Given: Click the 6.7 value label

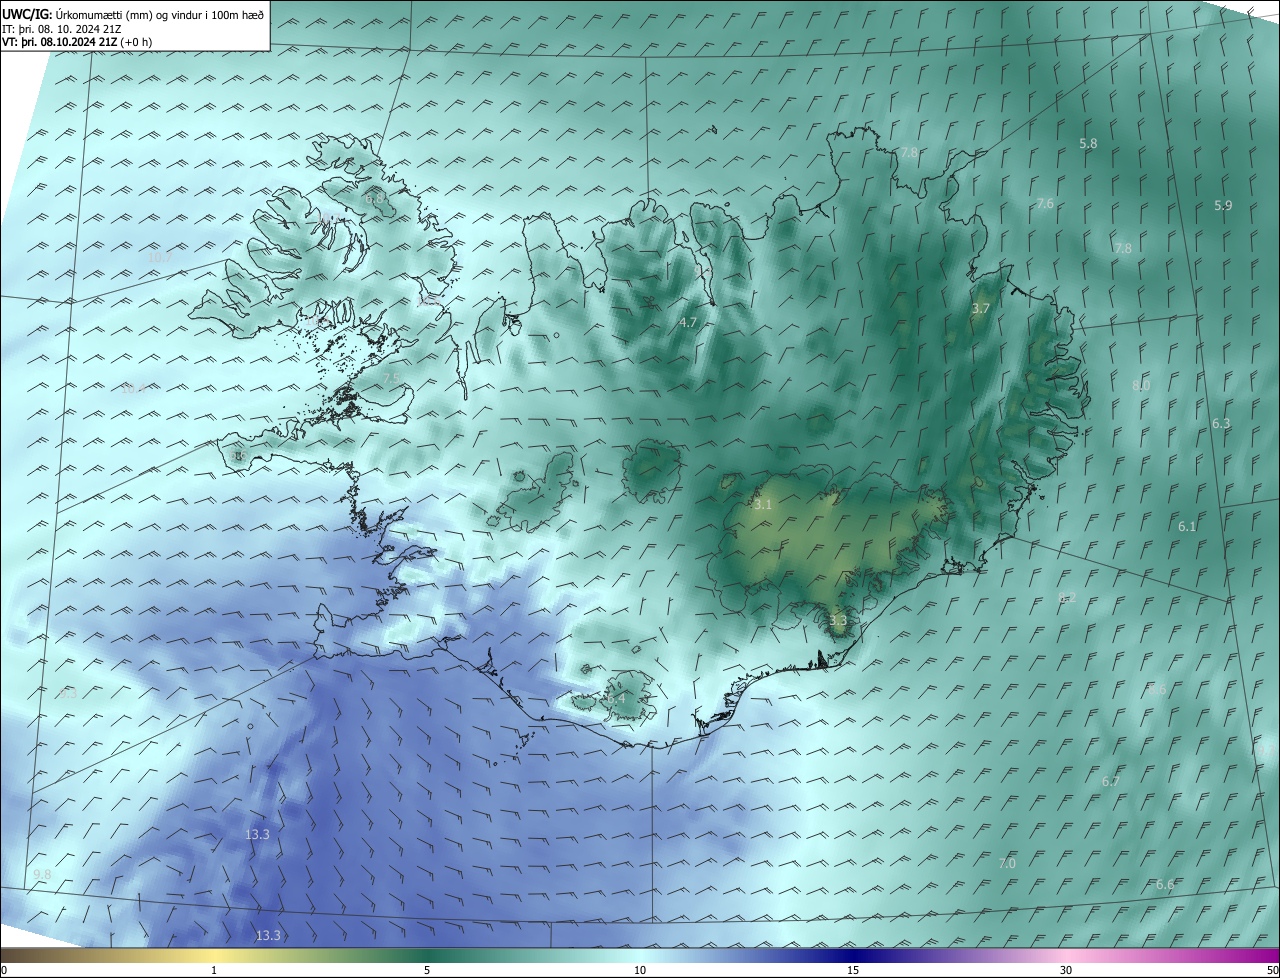Looking at the screenshot, I should click(1110, 781).
